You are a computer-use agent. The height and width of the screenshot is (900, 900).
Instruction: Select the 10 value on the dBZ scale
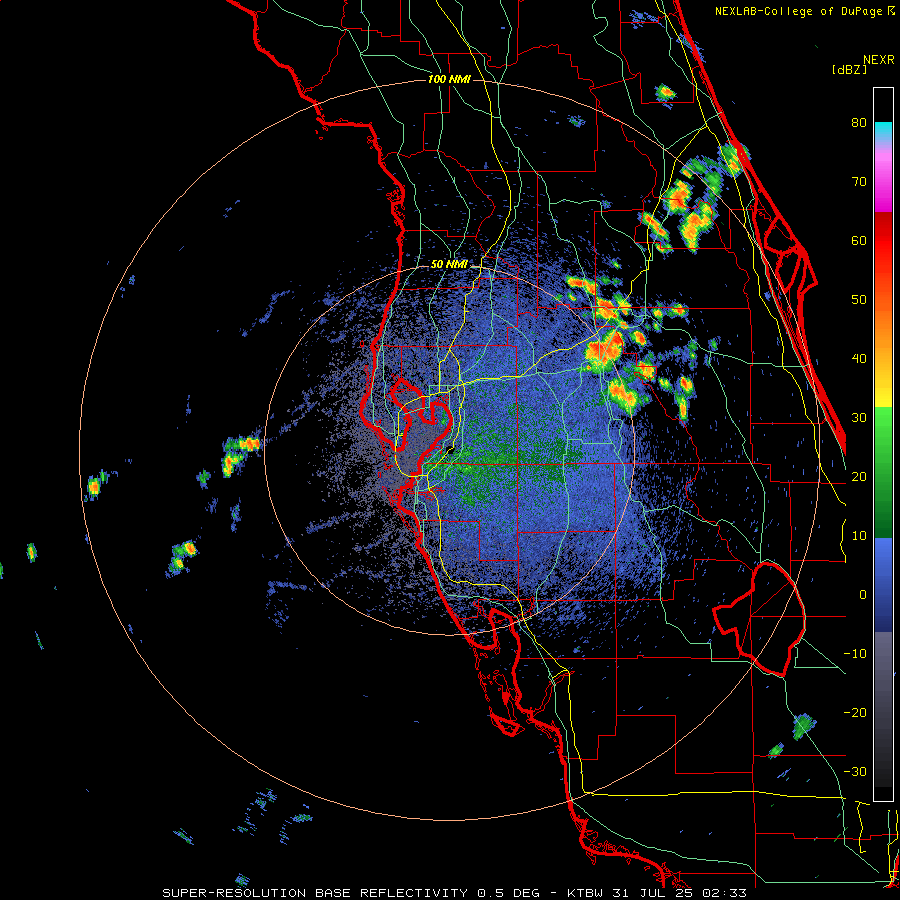[x=859, y=536]
